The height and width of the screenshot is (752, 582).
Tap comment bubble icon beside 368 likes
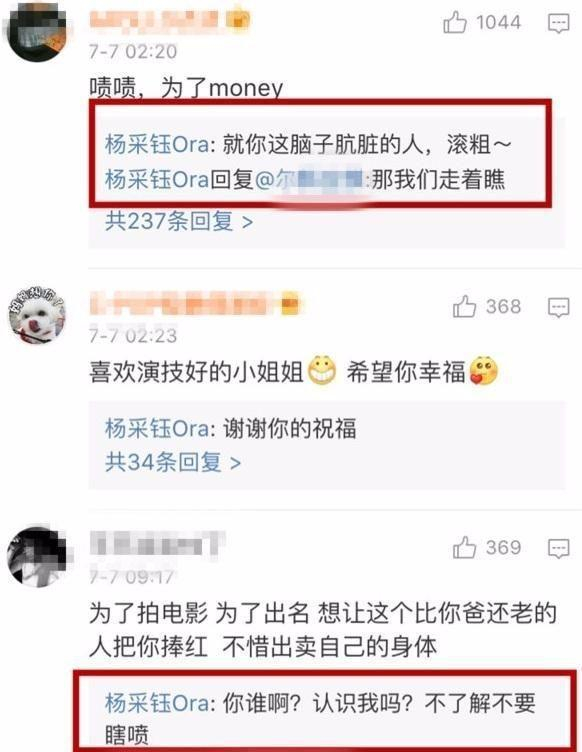pyautogui.click(x=559, y=307)
